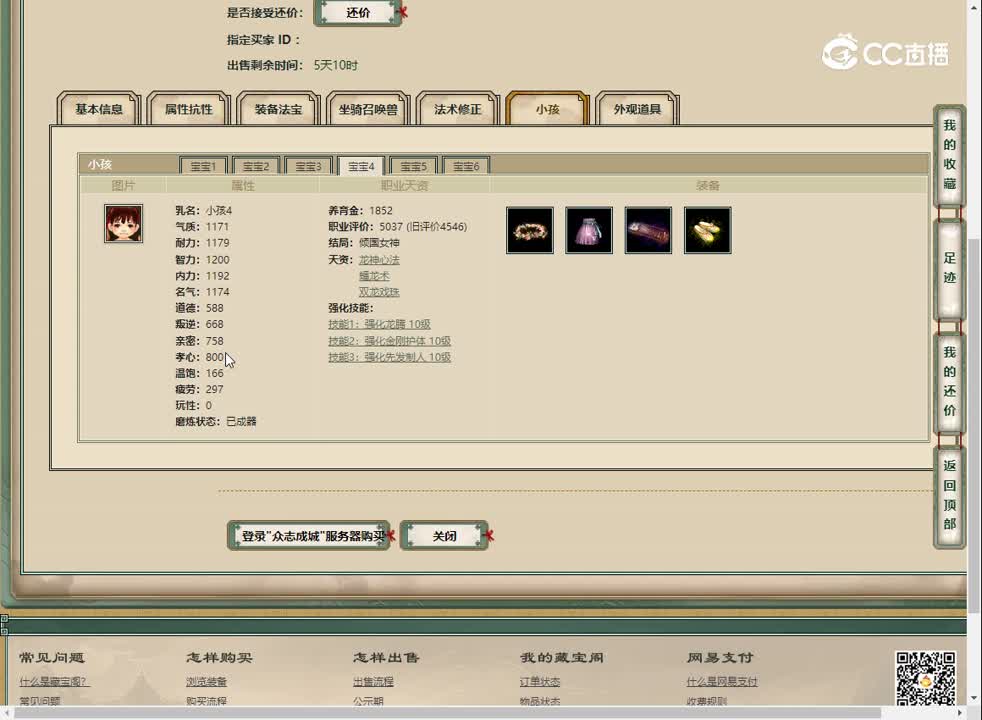The height and width of the screenshot is (720, 982).
Task: Click the pink skirt equipment icon
Action: click(x=589, y=230)
